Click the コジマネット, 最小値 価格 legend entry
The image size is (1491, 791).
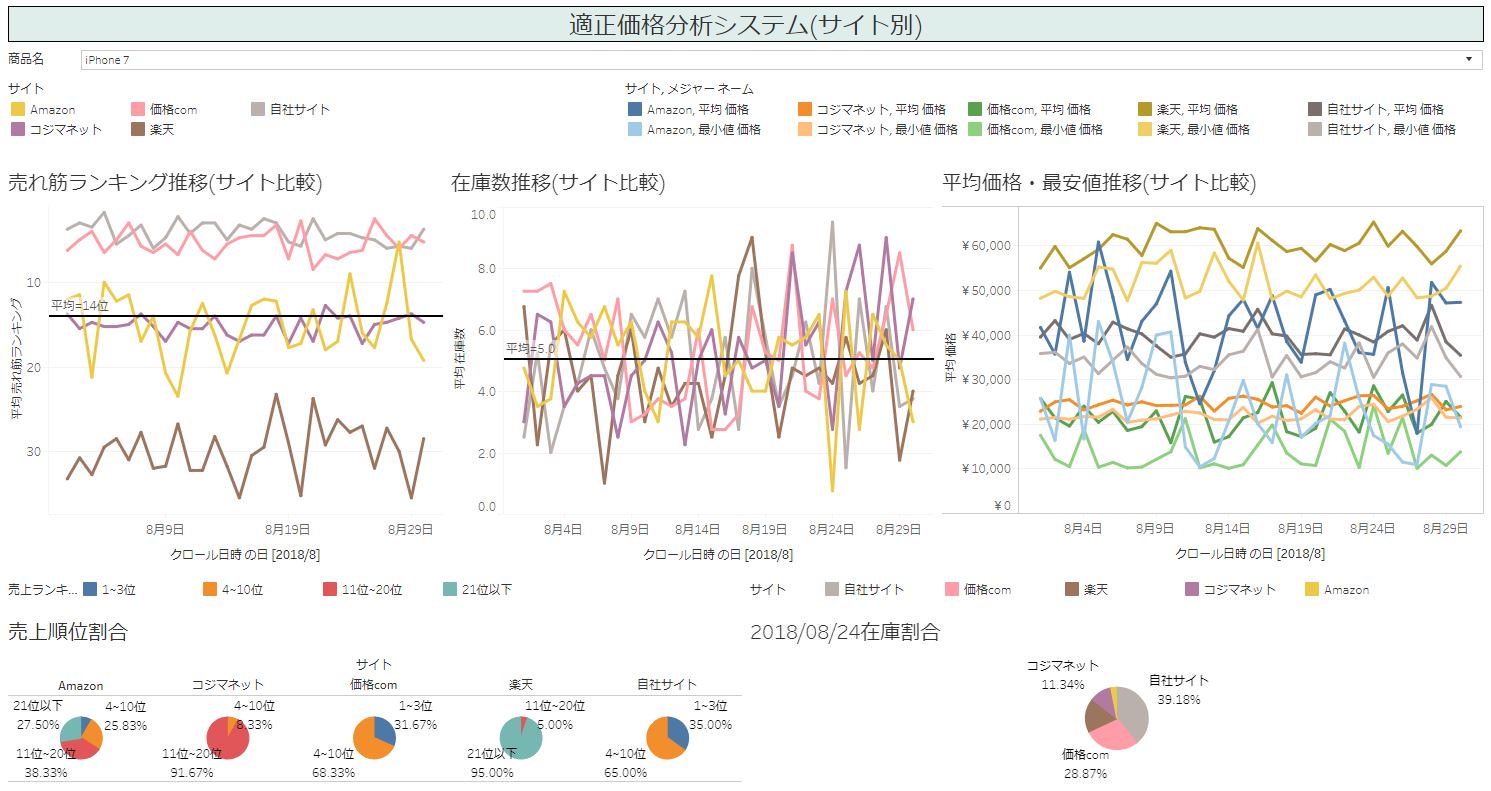877,129
